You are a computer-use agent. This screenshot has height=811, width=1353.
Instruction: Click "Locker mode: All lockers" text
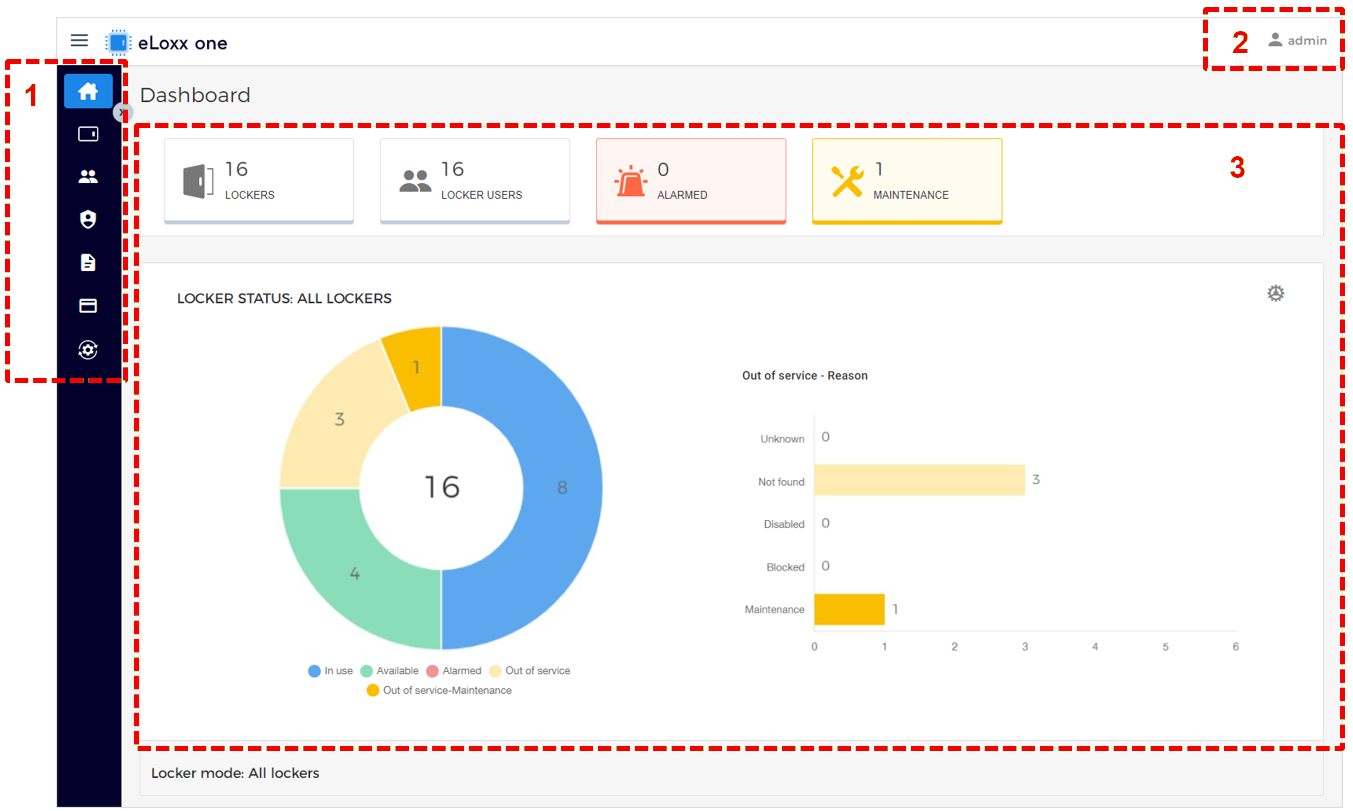(235, 773)
